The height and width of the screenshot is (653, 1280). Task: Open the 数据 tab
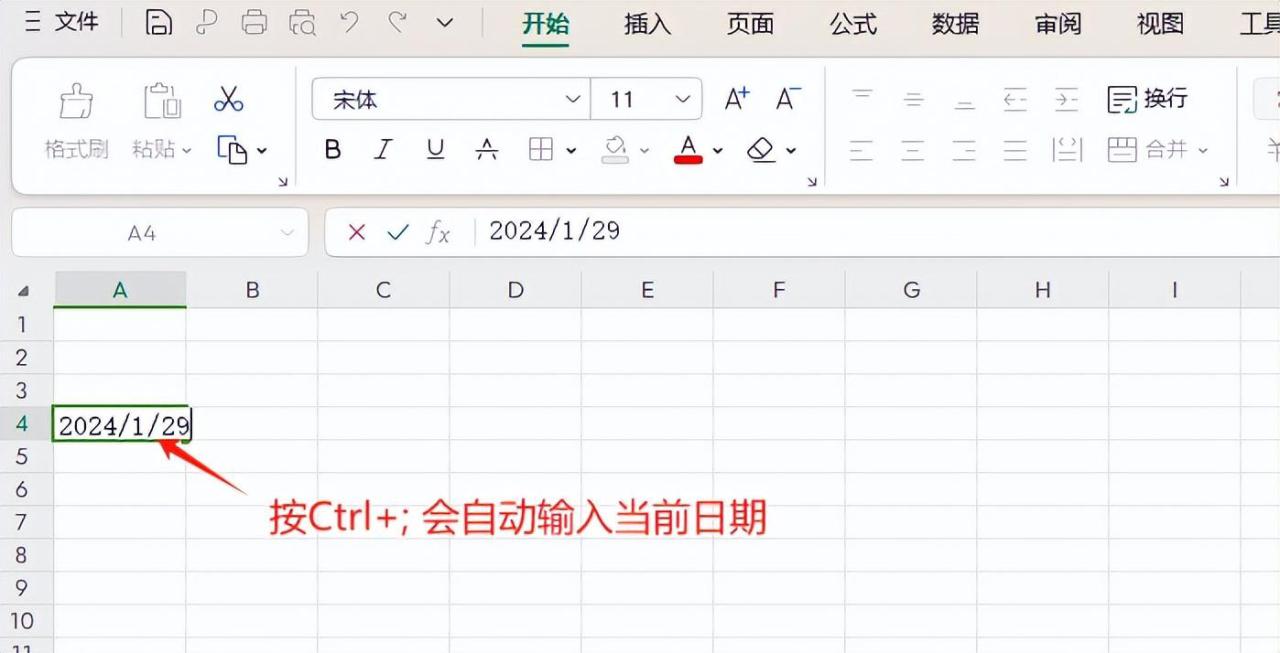pos(955,23)
